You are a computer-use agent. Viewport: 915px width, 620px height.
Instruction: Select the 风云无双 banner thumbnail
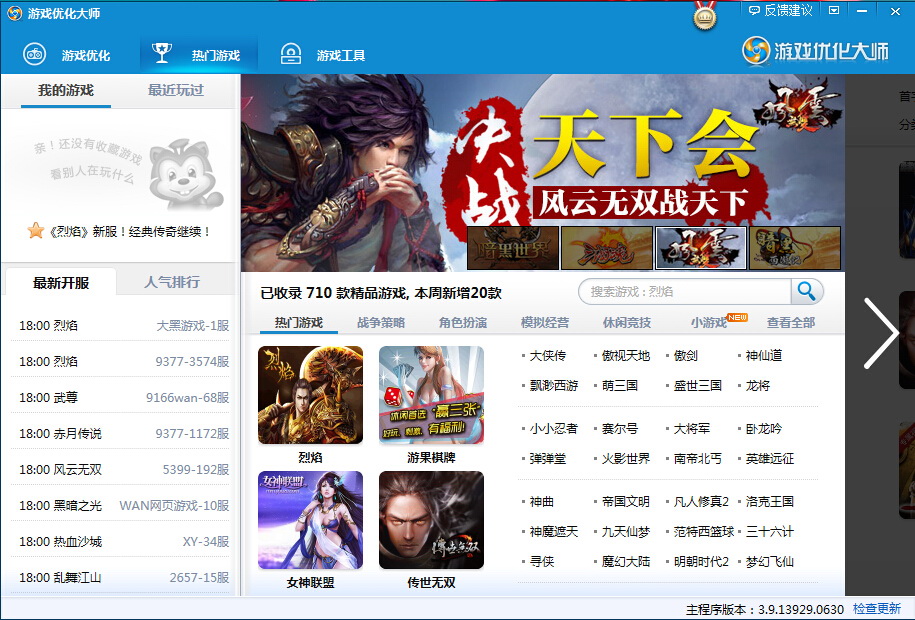coord(701,248)
